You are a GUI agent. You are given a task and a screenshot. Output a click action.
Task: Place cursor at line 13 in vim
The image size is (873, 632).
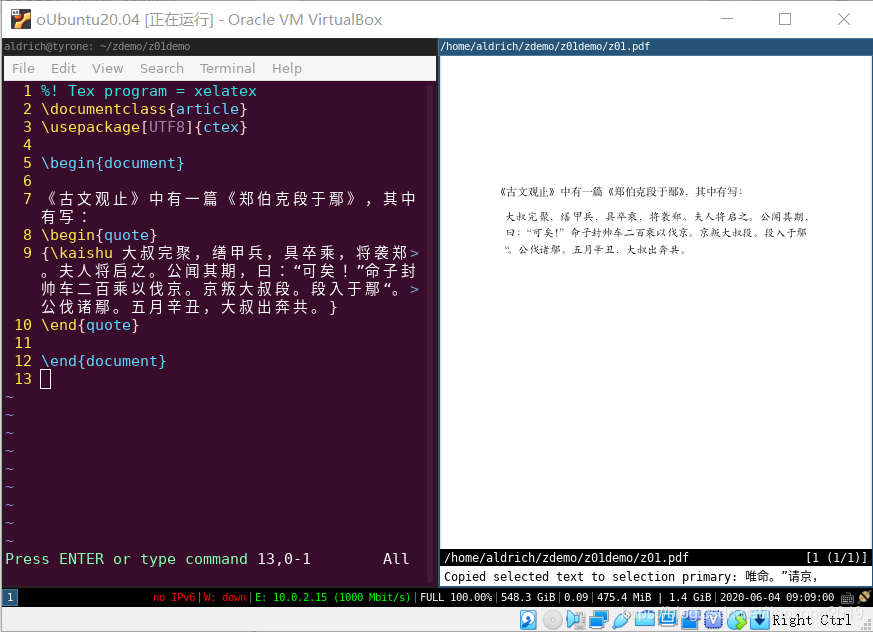[x=46, y=379]
